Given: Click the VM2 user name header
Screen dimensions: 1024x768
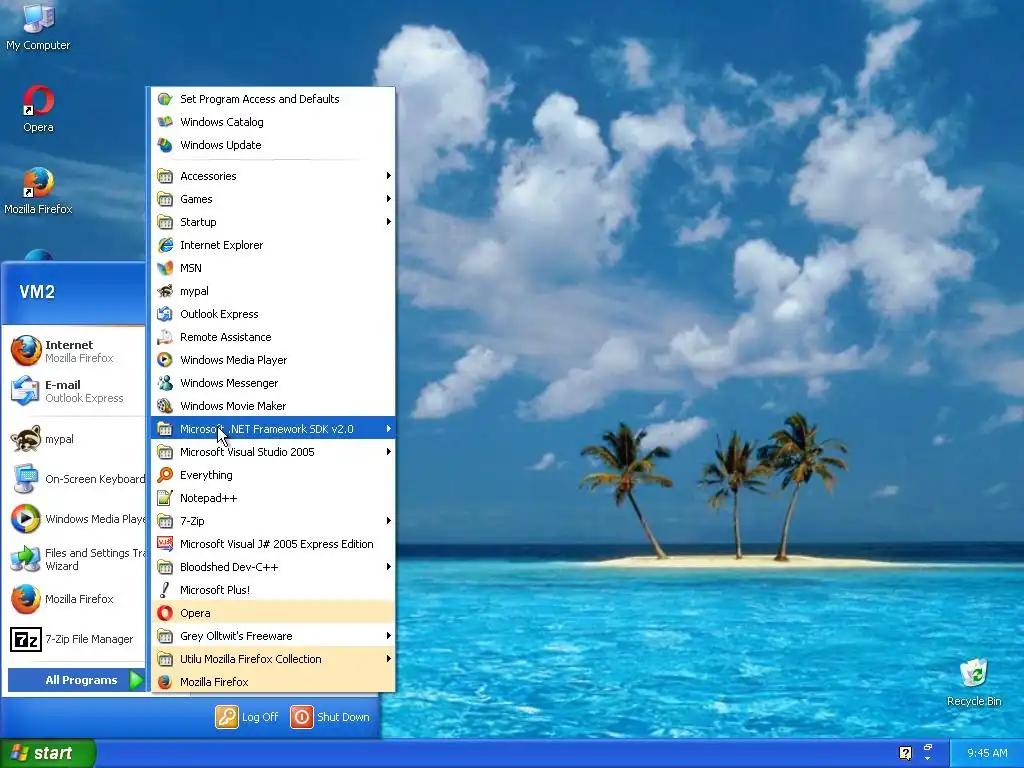Looking at the screenshot, I should click(x=37, y=291).
